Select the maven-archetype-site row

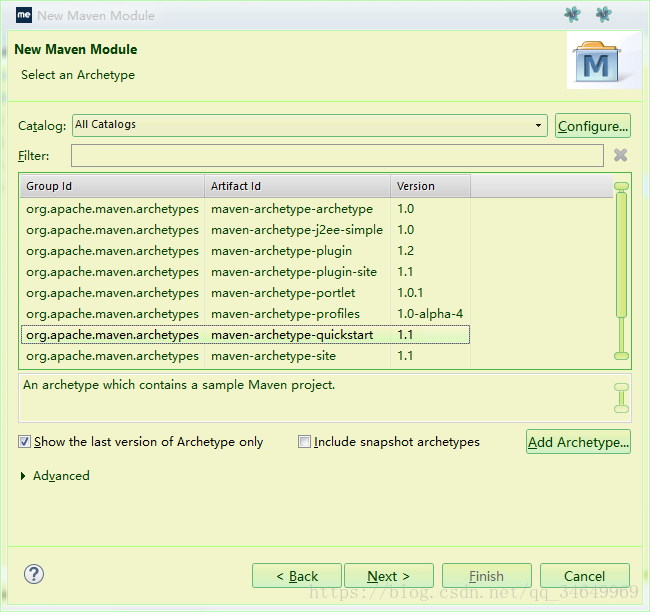245,356
